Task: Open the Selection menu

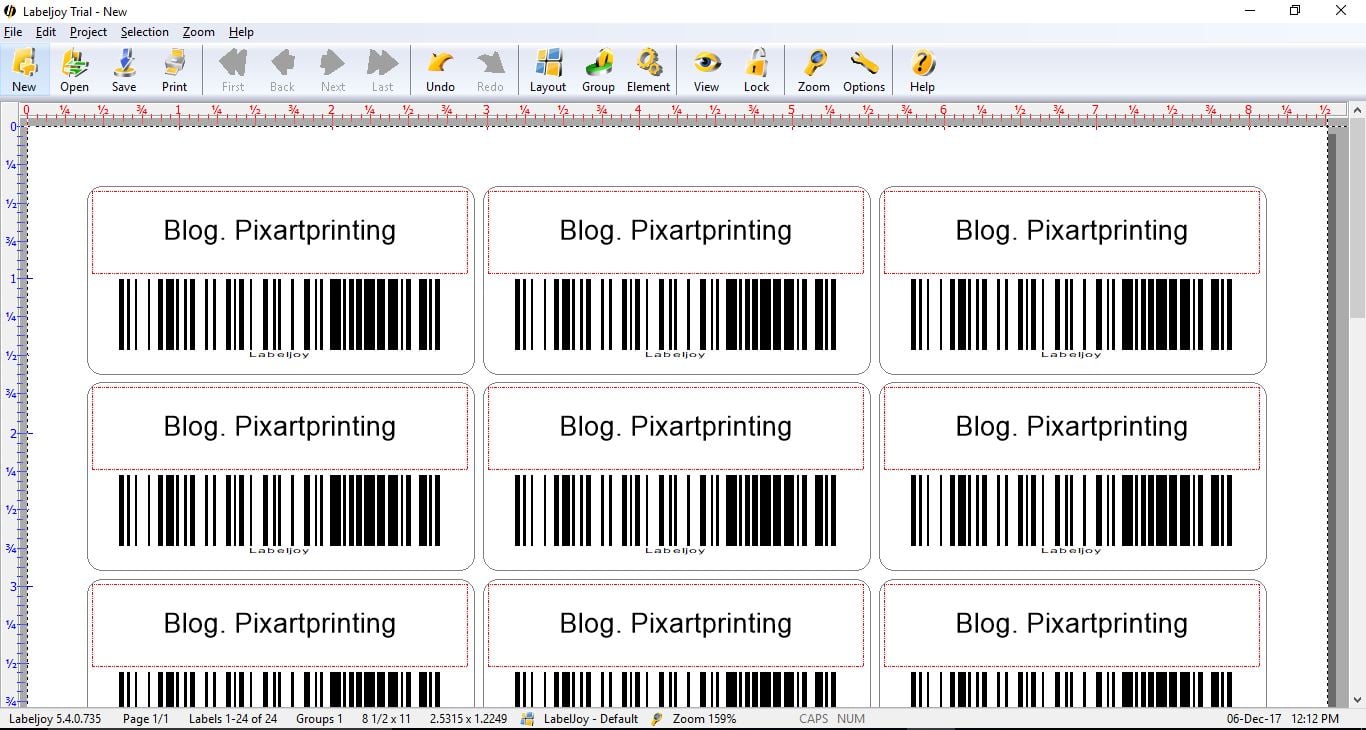Action: pos(145,32)
